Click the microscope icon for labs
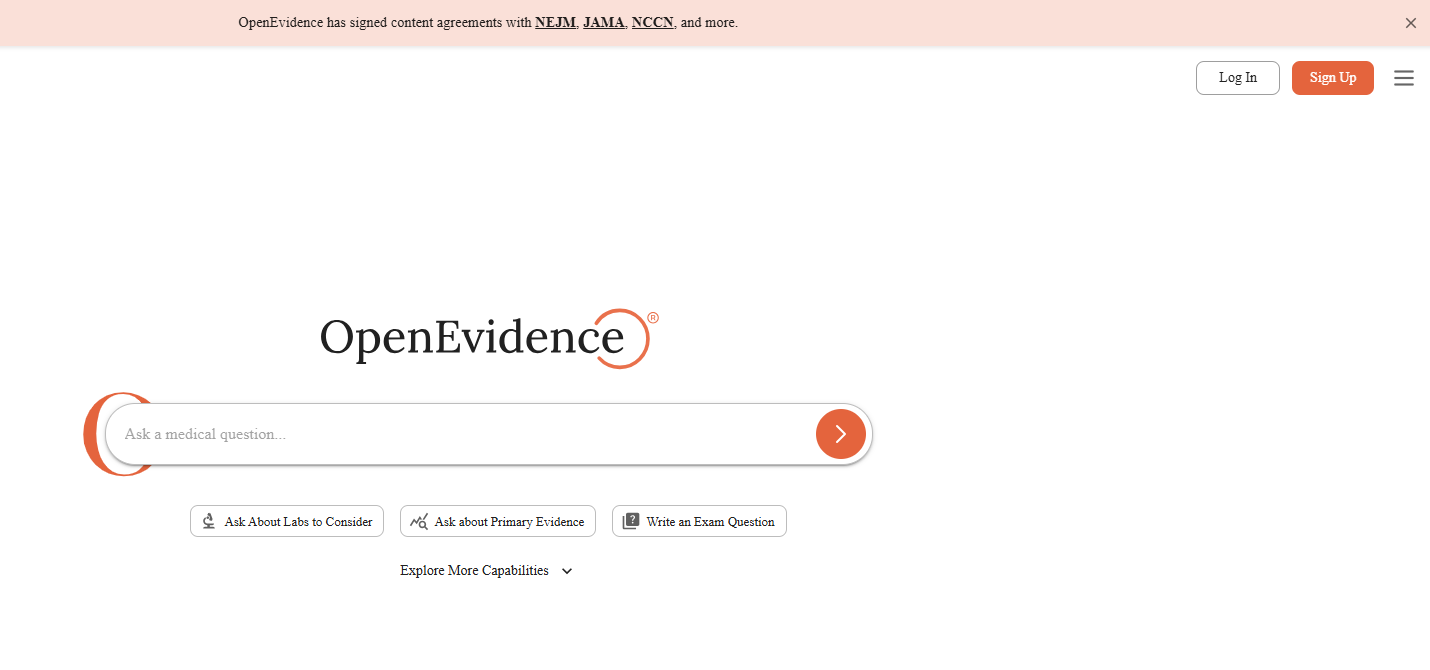This screenshot has height=670, width=1430. coord(209,521)
